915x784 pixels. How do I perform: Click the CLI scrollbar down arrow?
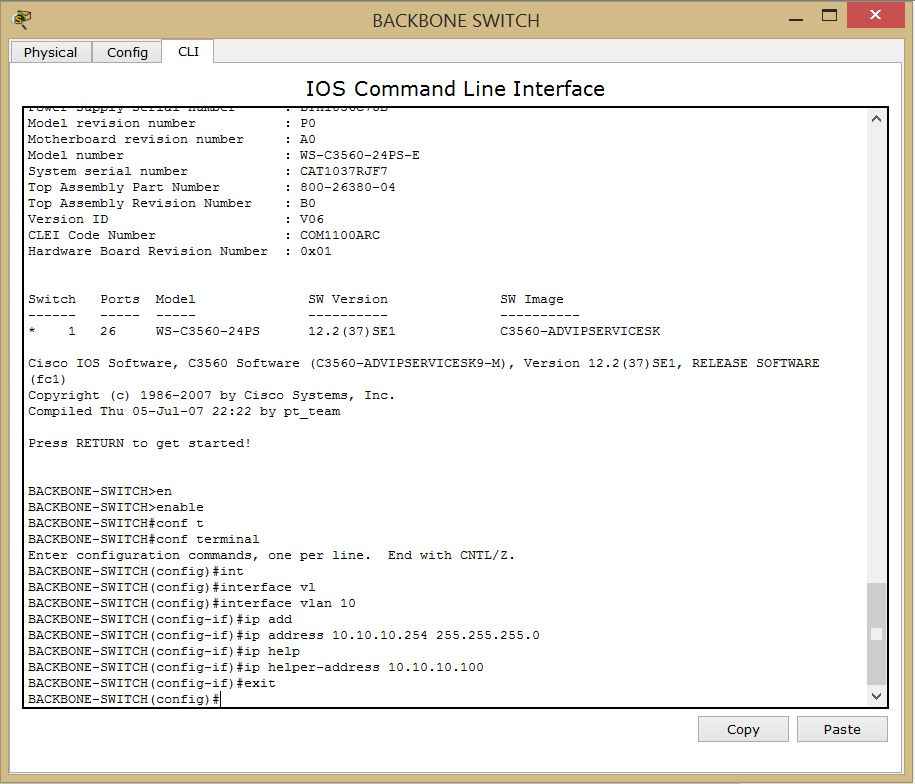[876, 695]
